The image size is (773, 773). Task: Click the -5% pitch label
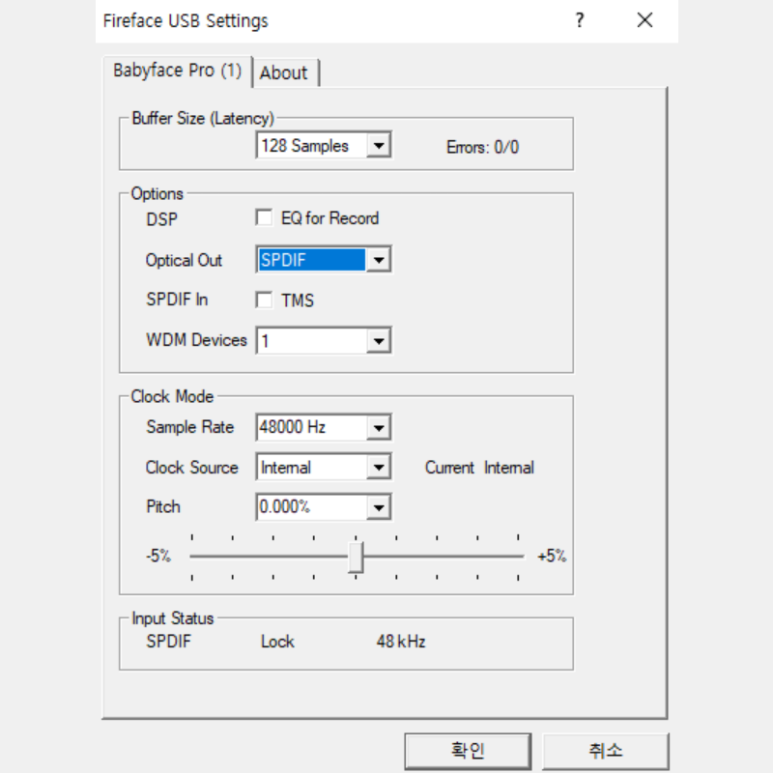pyautogui.click(x=158, y=556)
